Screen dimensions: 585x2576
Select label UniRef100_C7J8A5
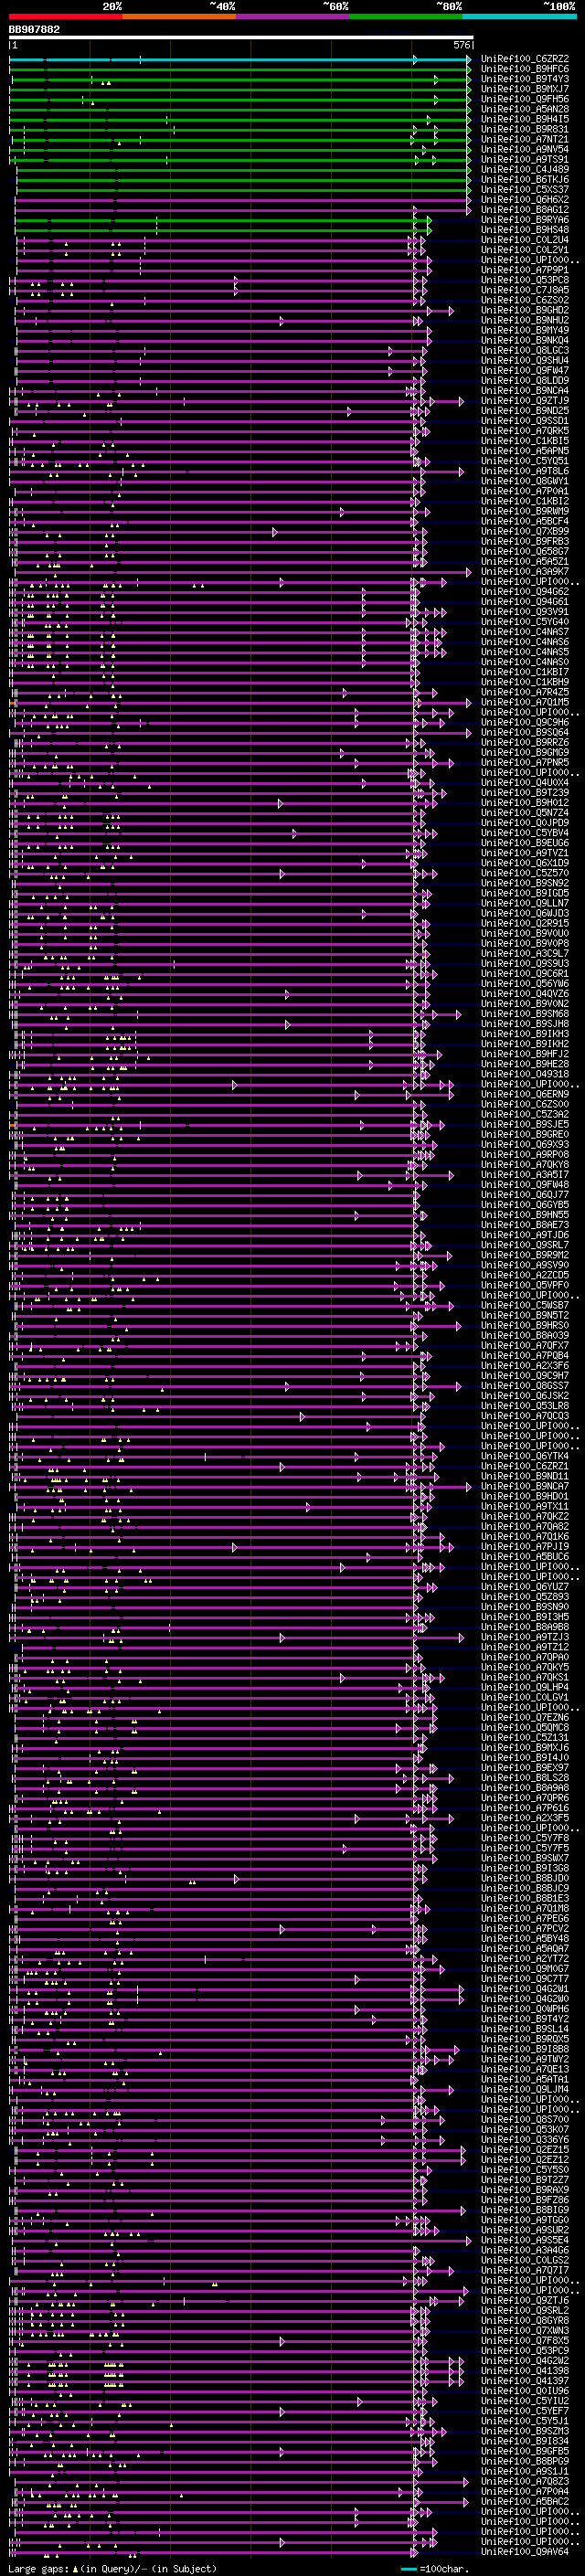(x=525, y=290)
